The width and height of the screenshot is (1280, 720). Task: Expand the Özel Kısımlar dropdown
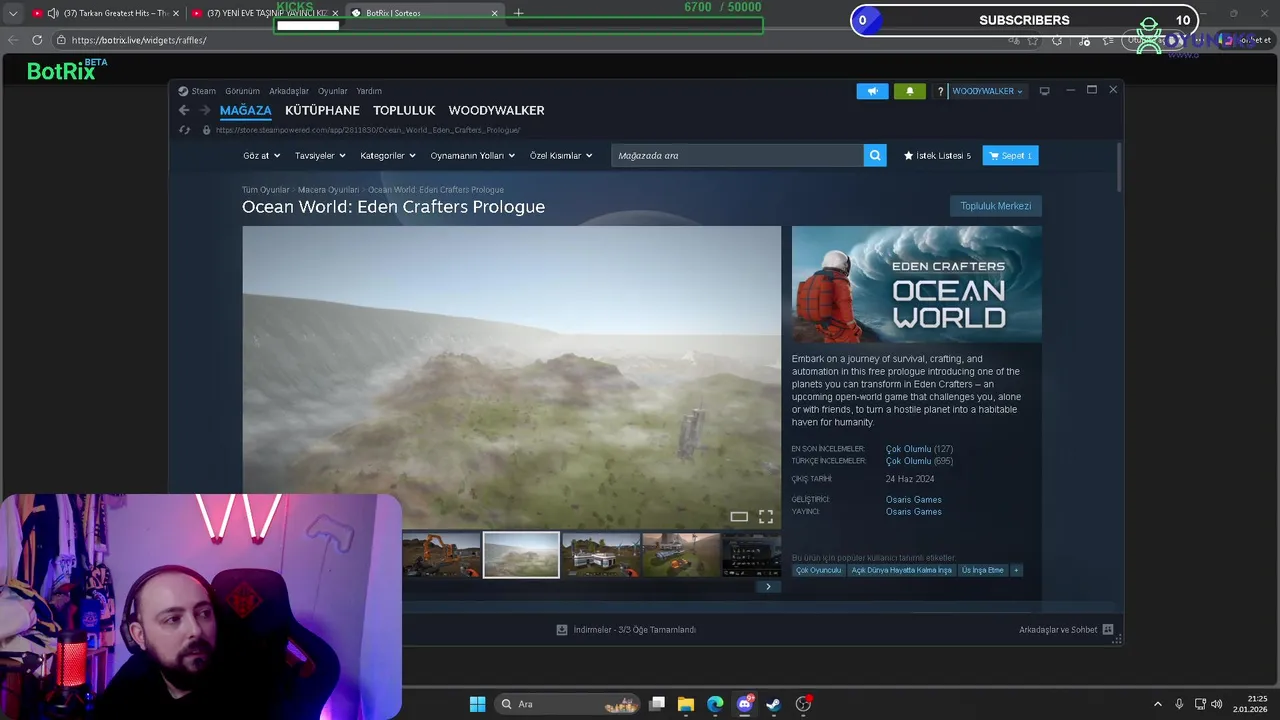tap(561, 155)
